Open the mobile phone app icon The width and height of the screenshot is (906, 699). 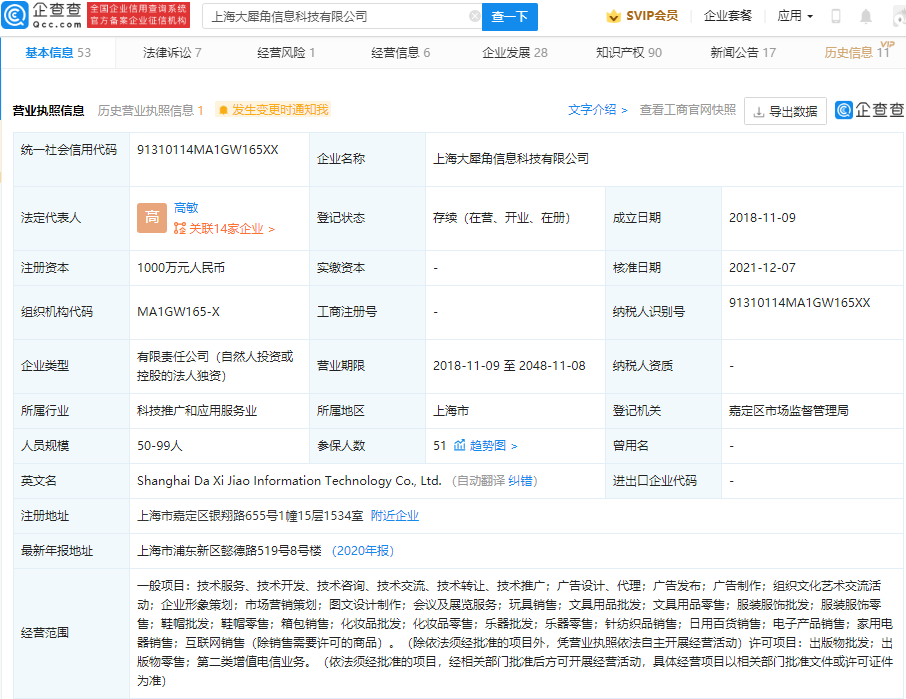click(836, 16)
